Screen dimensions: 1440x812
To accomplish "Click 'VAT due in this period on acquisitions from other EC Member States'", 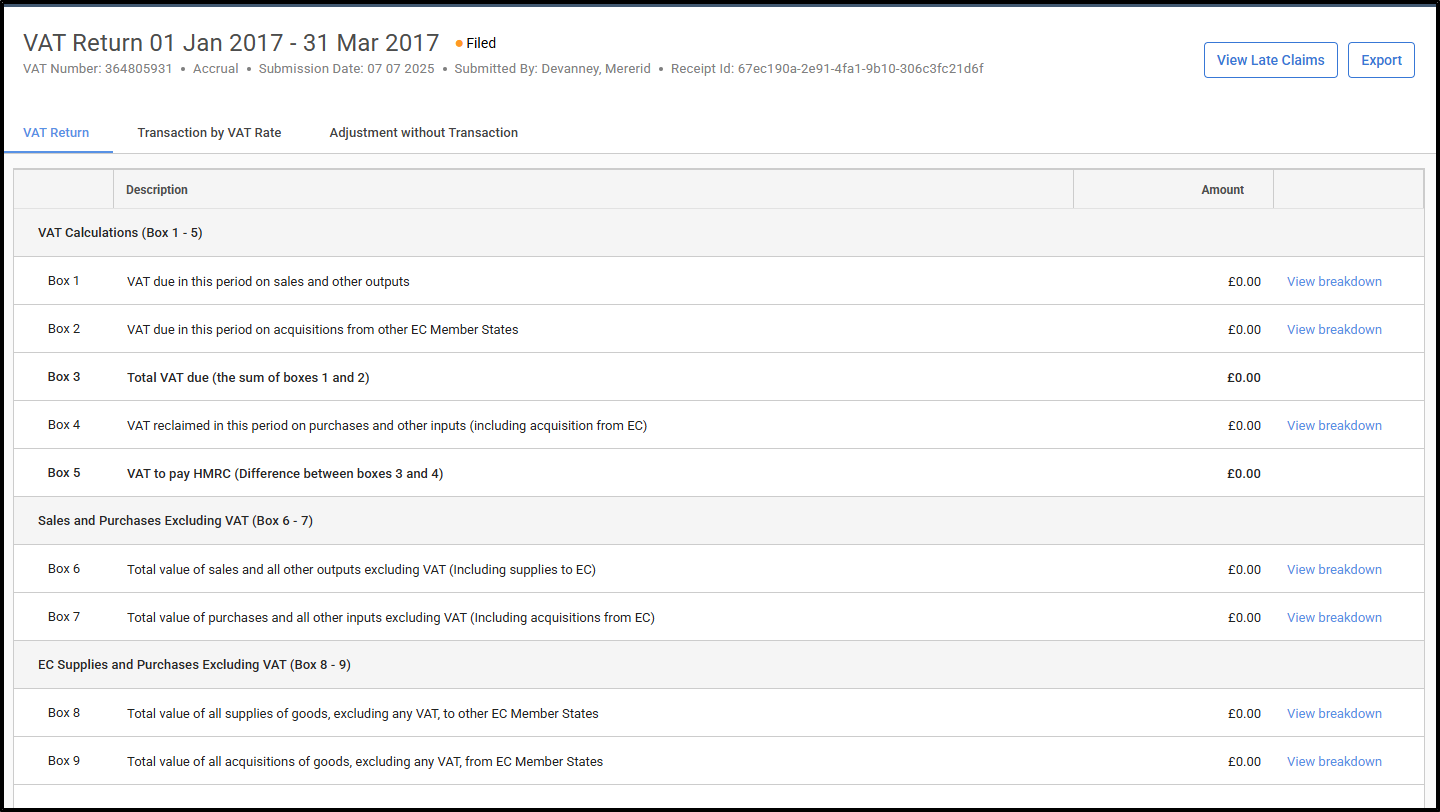I will point(323,329).
